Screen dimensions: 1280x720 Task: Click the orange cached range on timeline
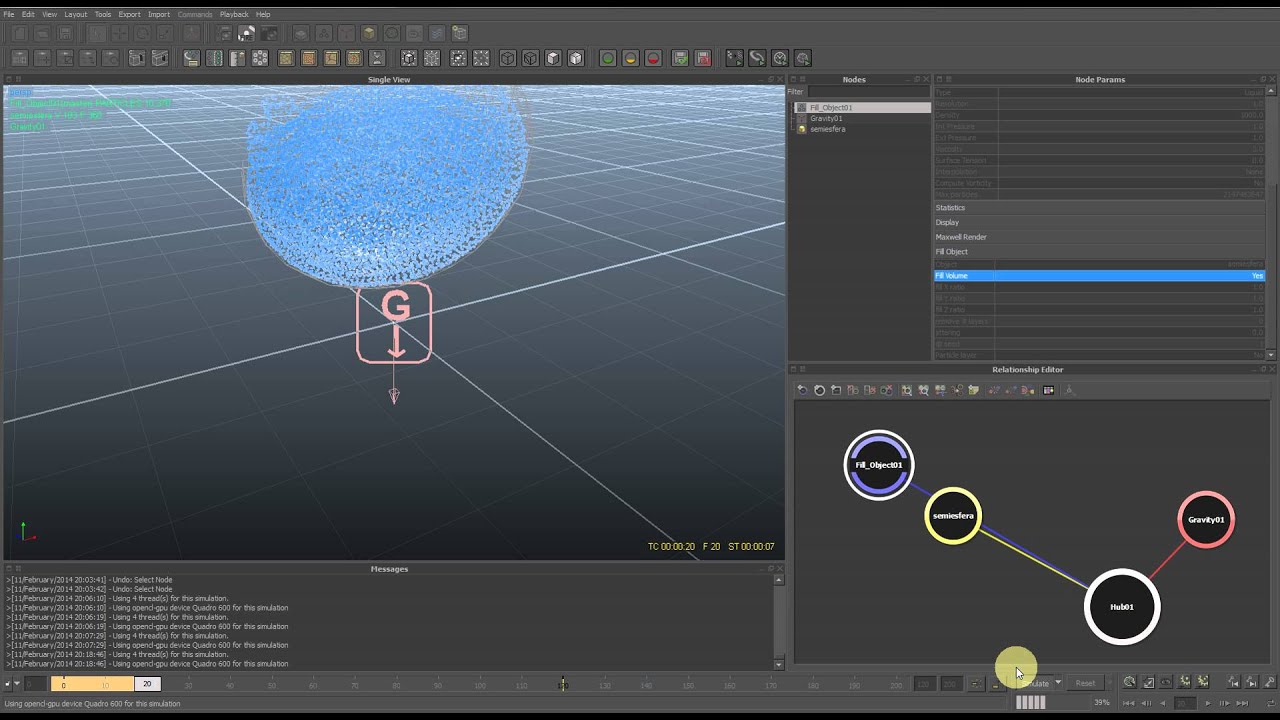pos(93,684)
